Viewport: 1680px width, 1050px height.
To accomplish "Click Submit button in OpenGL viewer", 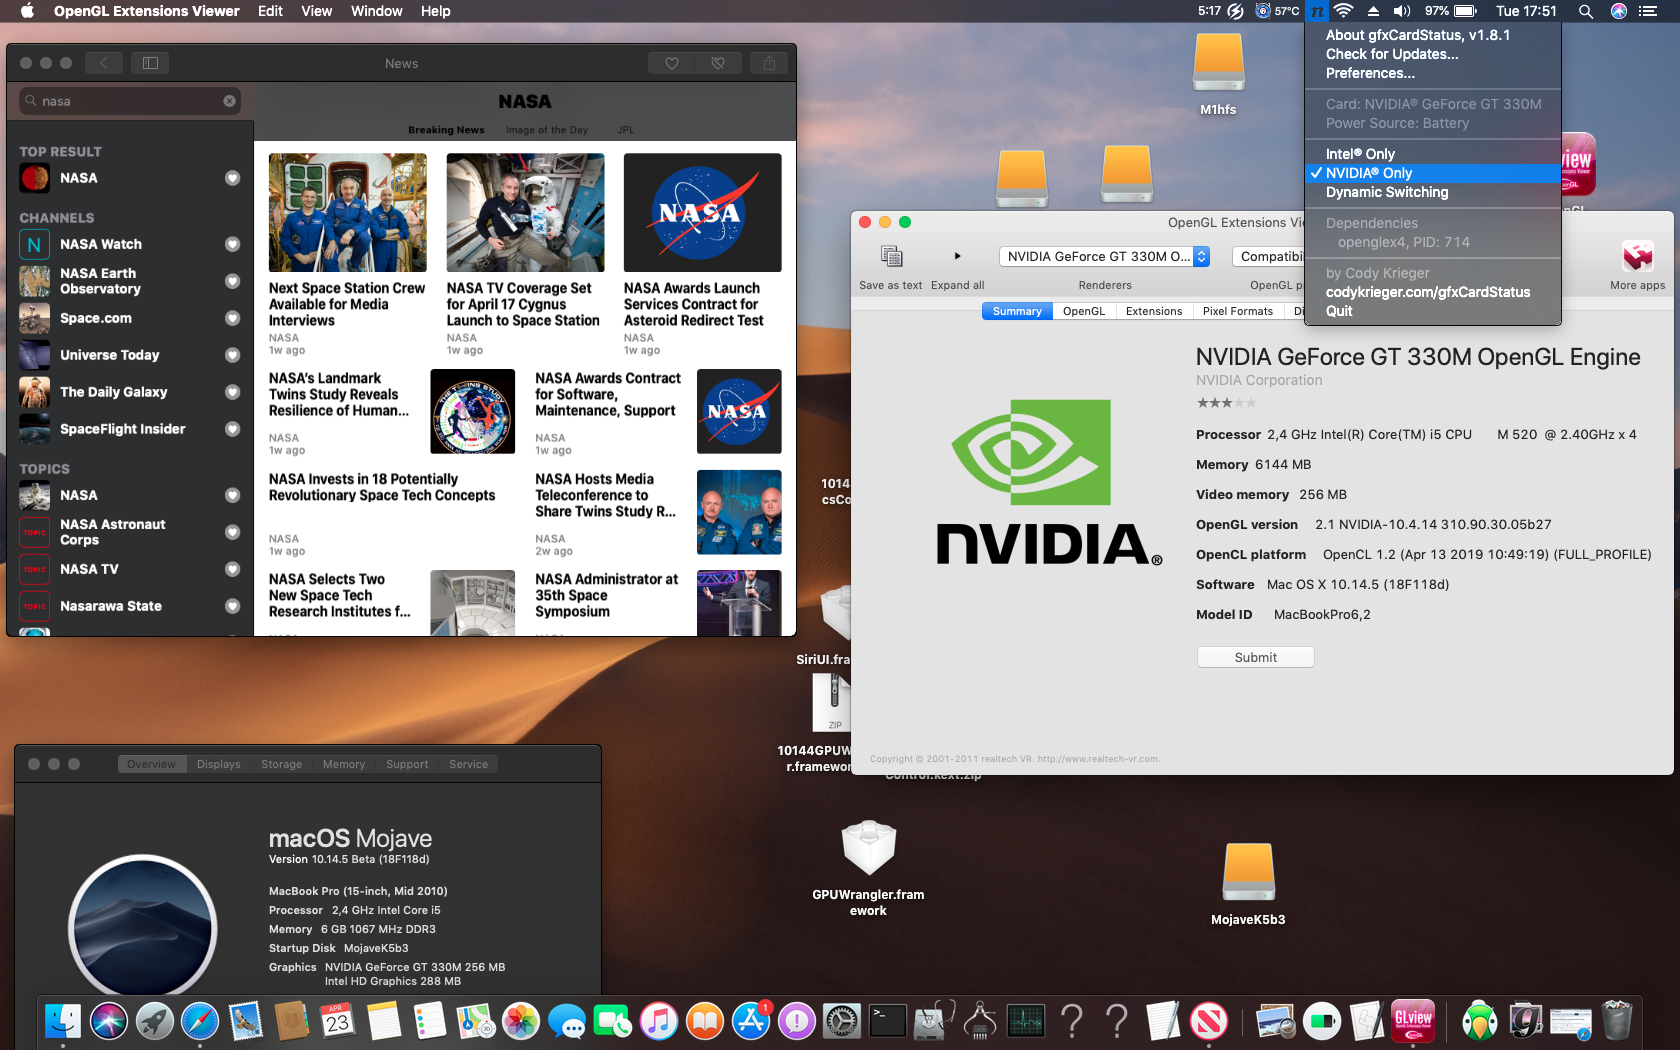I will click(1255, 657).
